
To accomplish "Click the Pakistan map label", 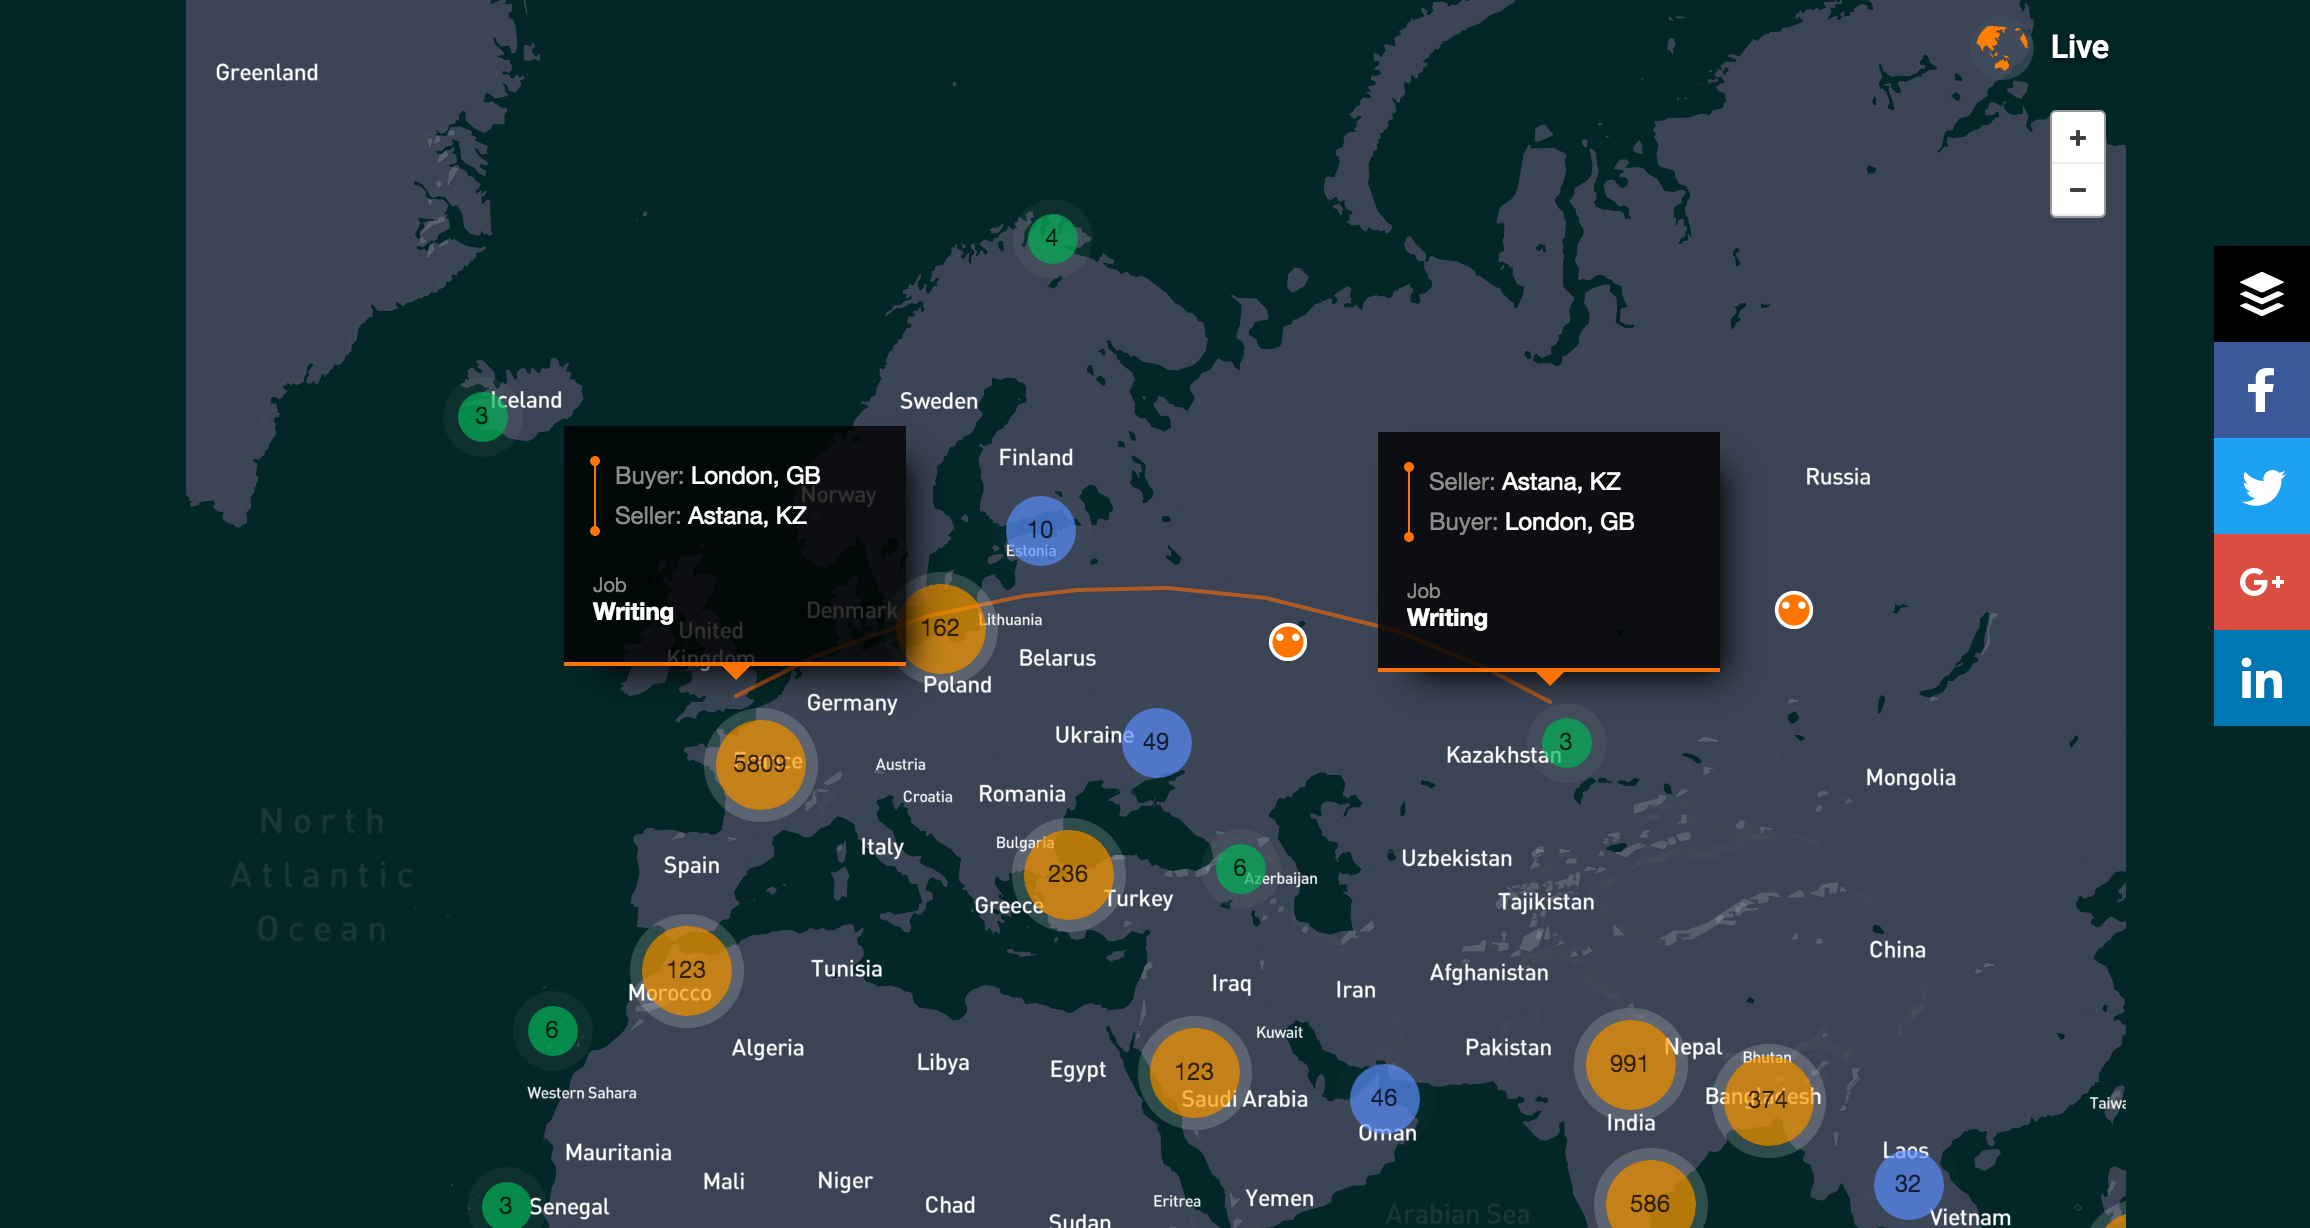I will pos(1508,1048).
